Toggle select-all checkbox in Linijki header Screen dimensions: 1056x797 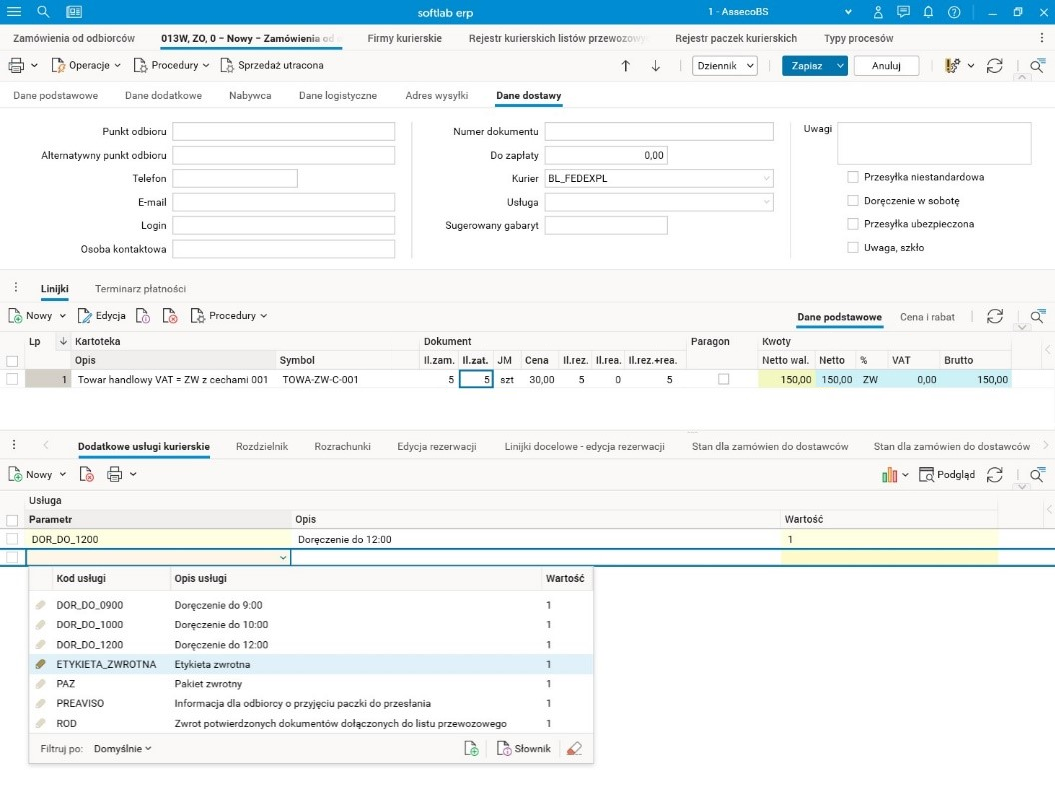(12, 361)
